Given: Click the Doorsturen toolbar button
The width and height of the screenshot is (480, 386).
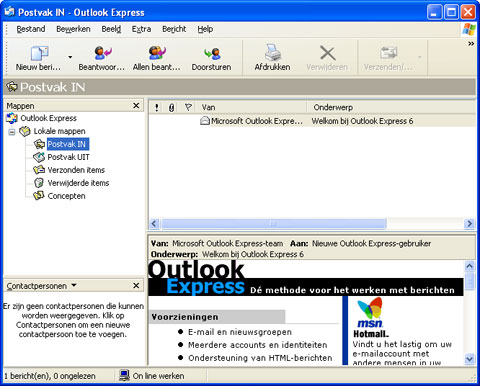Looking at the screenshot, I should click(211, 58).
